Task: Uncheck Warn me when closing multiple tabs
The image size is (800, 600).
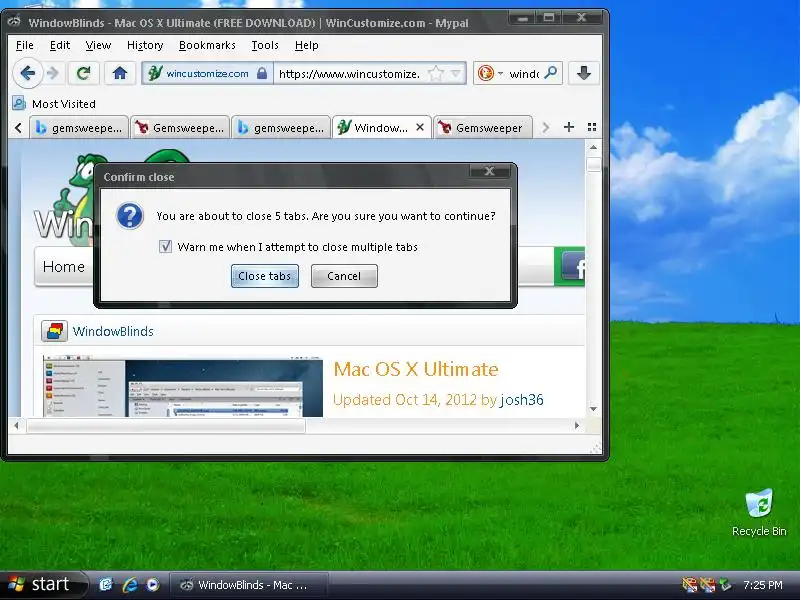Action: point(165,247)
